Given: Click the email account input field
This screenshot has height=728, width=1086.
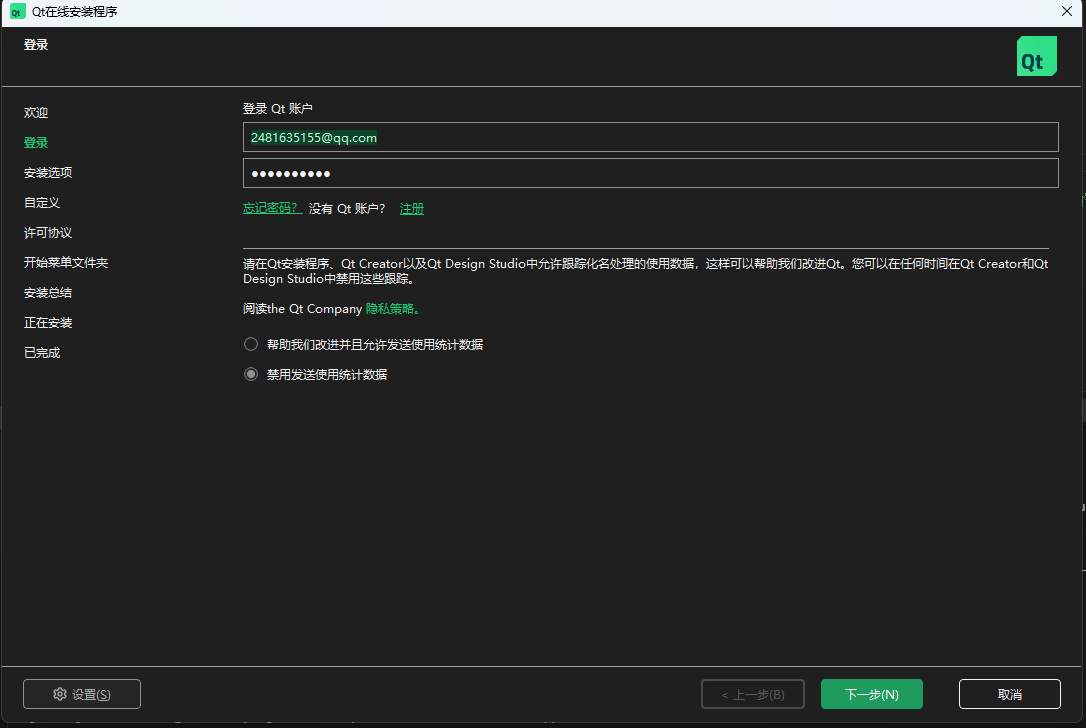Looking at the screenshot, I should (x=650, y=137).
